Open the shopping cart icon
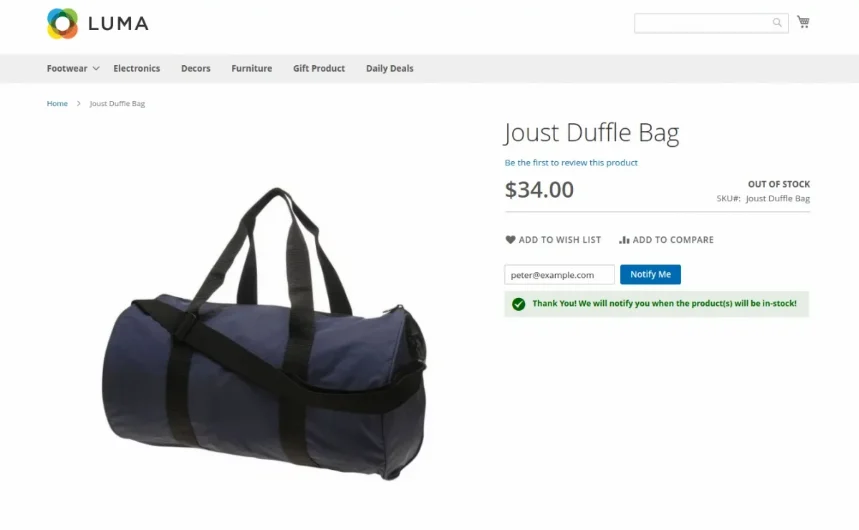This screenshot has width=859, height=530. (803, 22)
